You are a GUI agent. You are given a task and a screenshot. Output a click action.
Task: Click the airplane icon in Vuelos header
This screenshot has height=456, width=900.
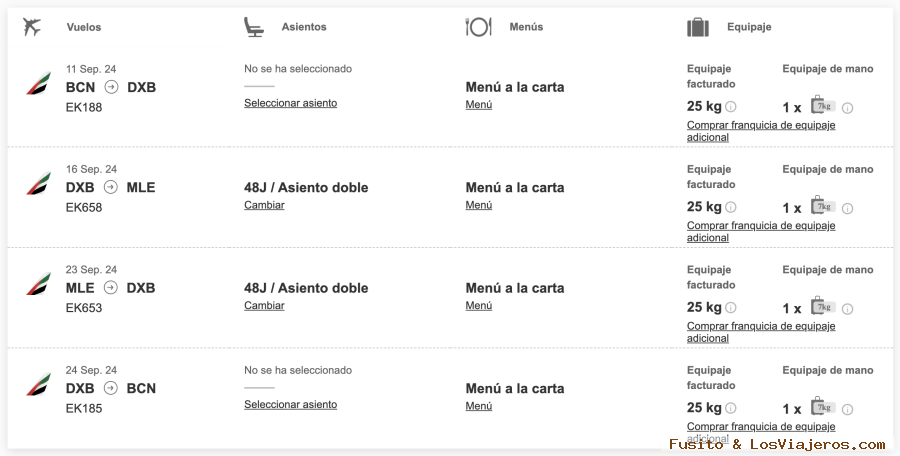click(x=32, y=27)
